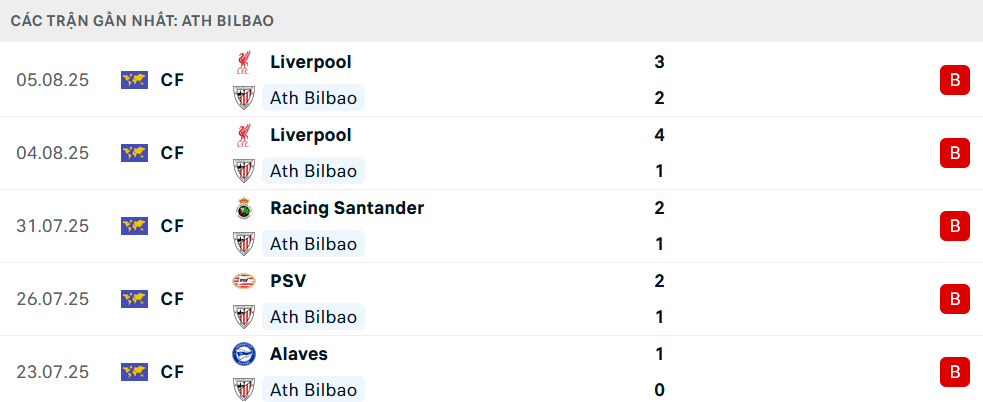Viewport: 983px width, 402px height.
Task: Click Ath Bilbao crest in 05.08.25 match
Action: 243,98
